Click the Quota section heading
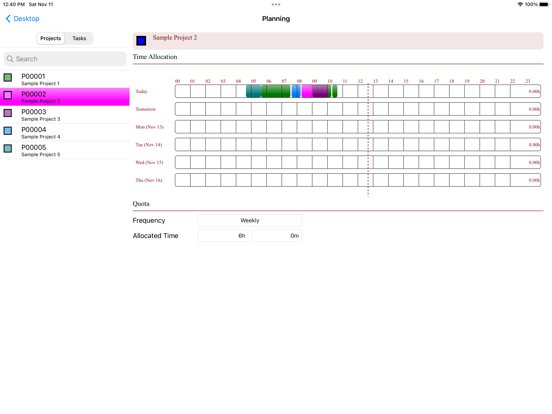 (x=141, y=204)
